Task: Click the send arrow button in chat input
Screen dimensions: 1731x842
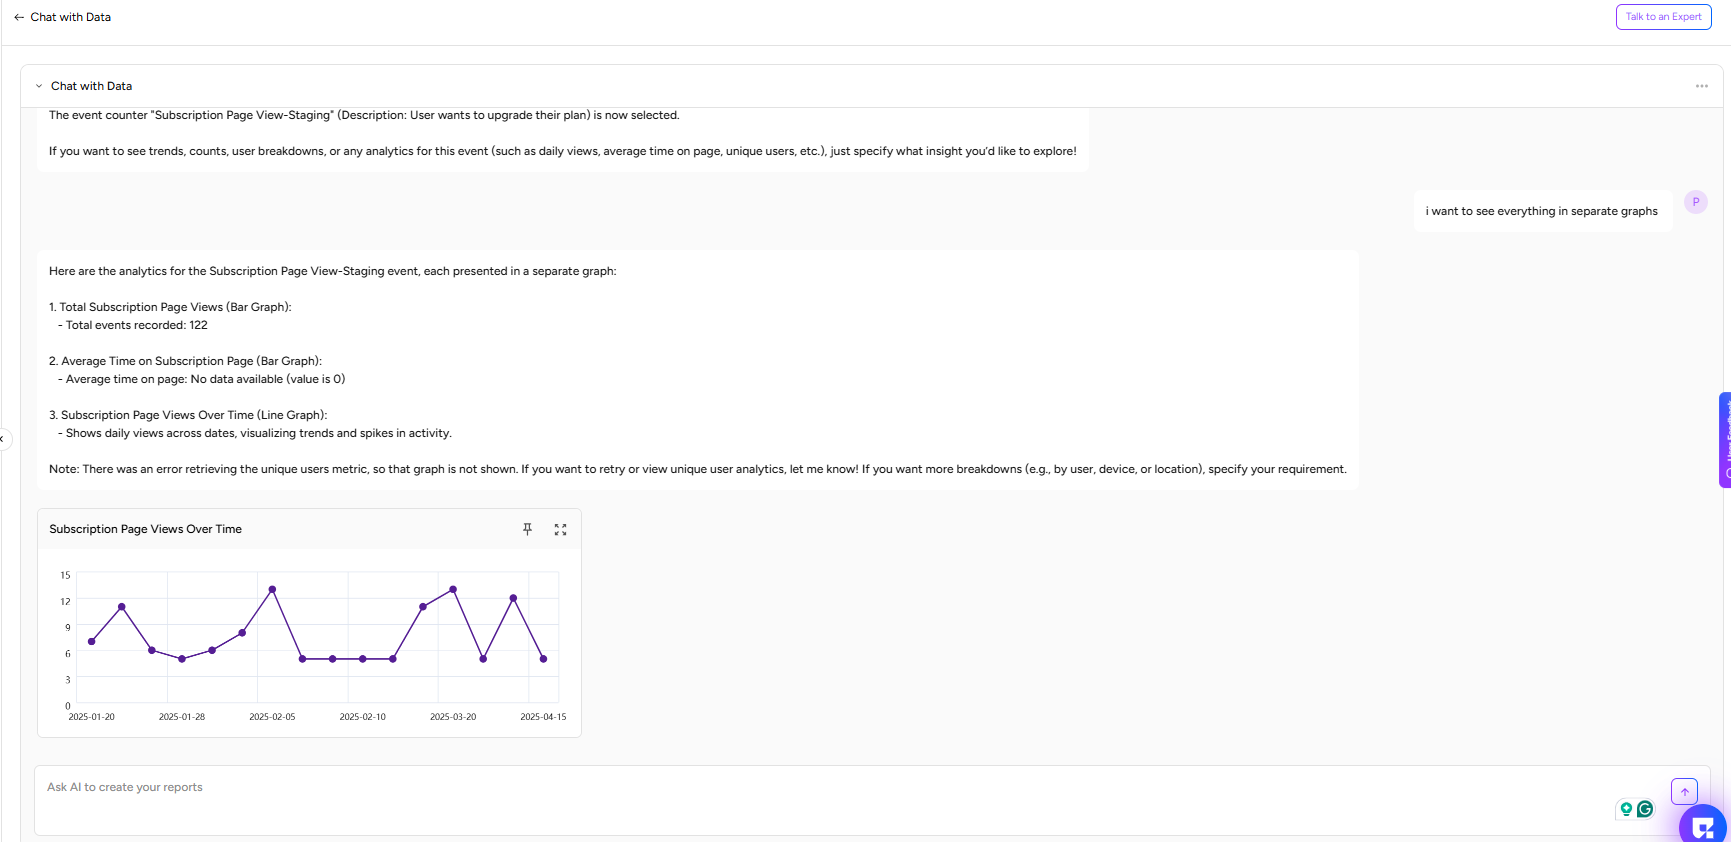Action: pos(1684,791)
